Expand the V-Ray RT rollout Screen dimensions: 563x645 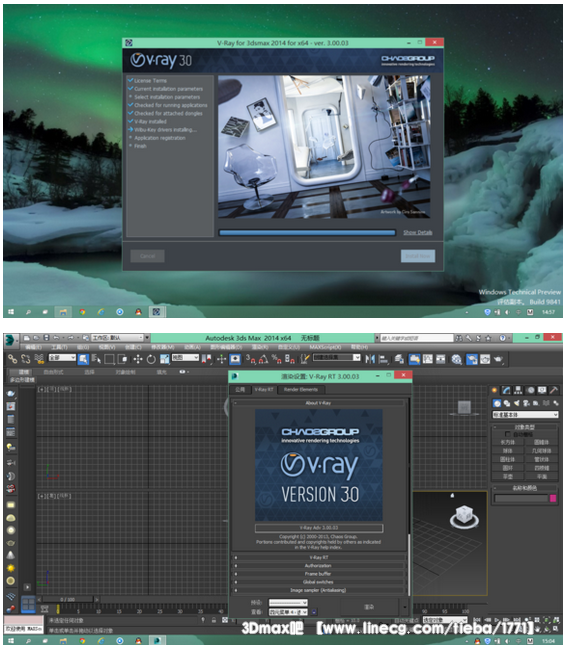tap(319, 557)
